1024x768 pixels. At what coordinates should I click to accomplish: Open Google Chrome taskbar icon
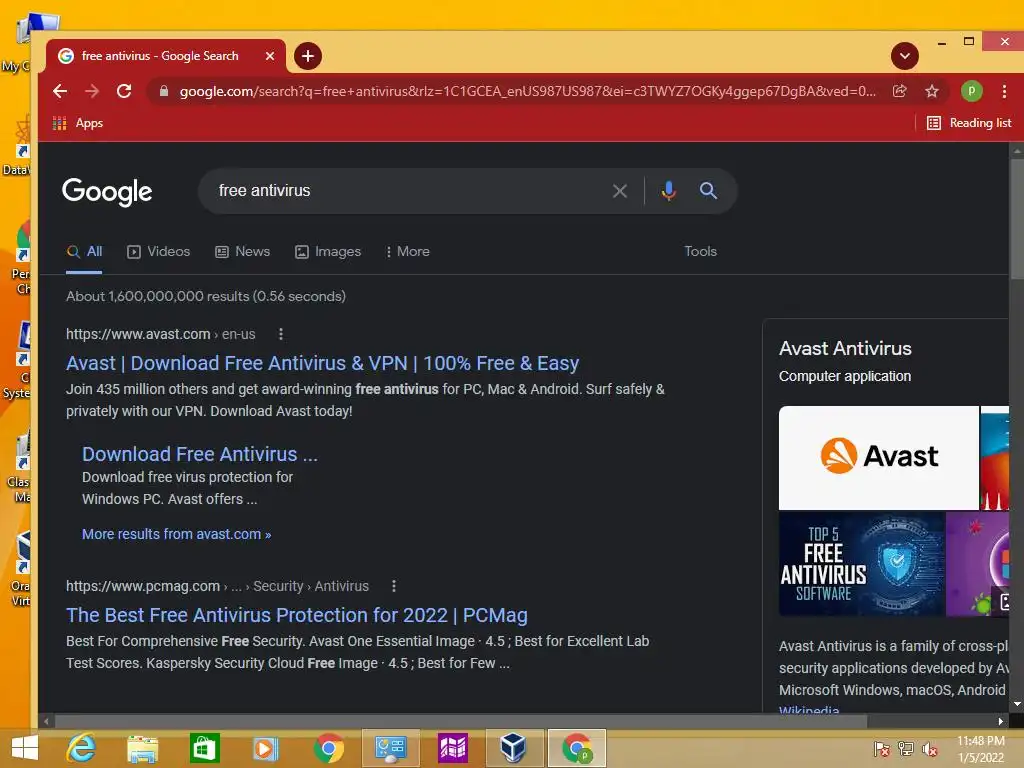coord(328,748)
